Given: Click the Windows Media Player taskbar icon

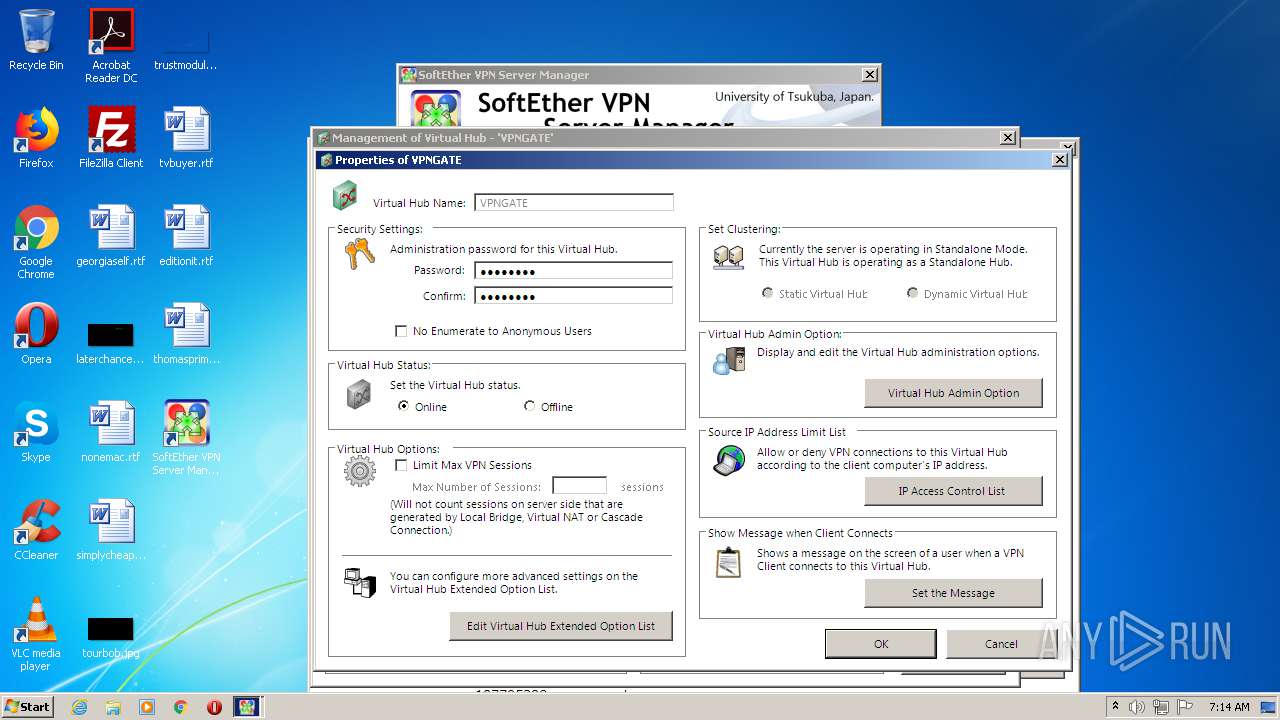Looking at the screenshot, I should pyautogui.click(x=147, y=707).
